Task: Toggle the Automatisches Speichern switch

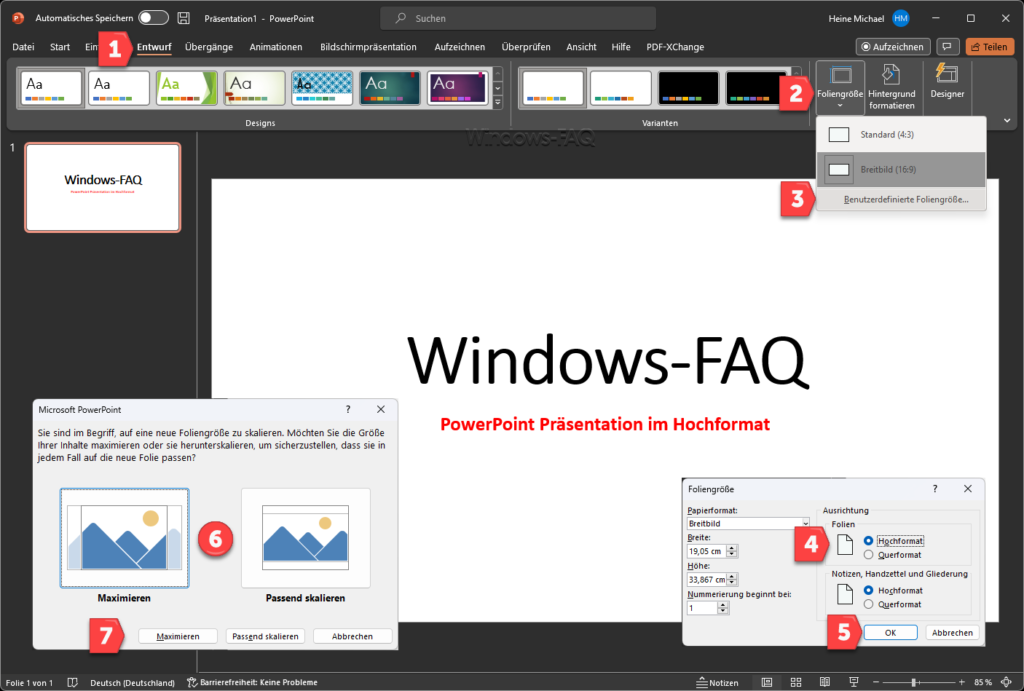Action: pyautogui.click(x=153, y=18)
